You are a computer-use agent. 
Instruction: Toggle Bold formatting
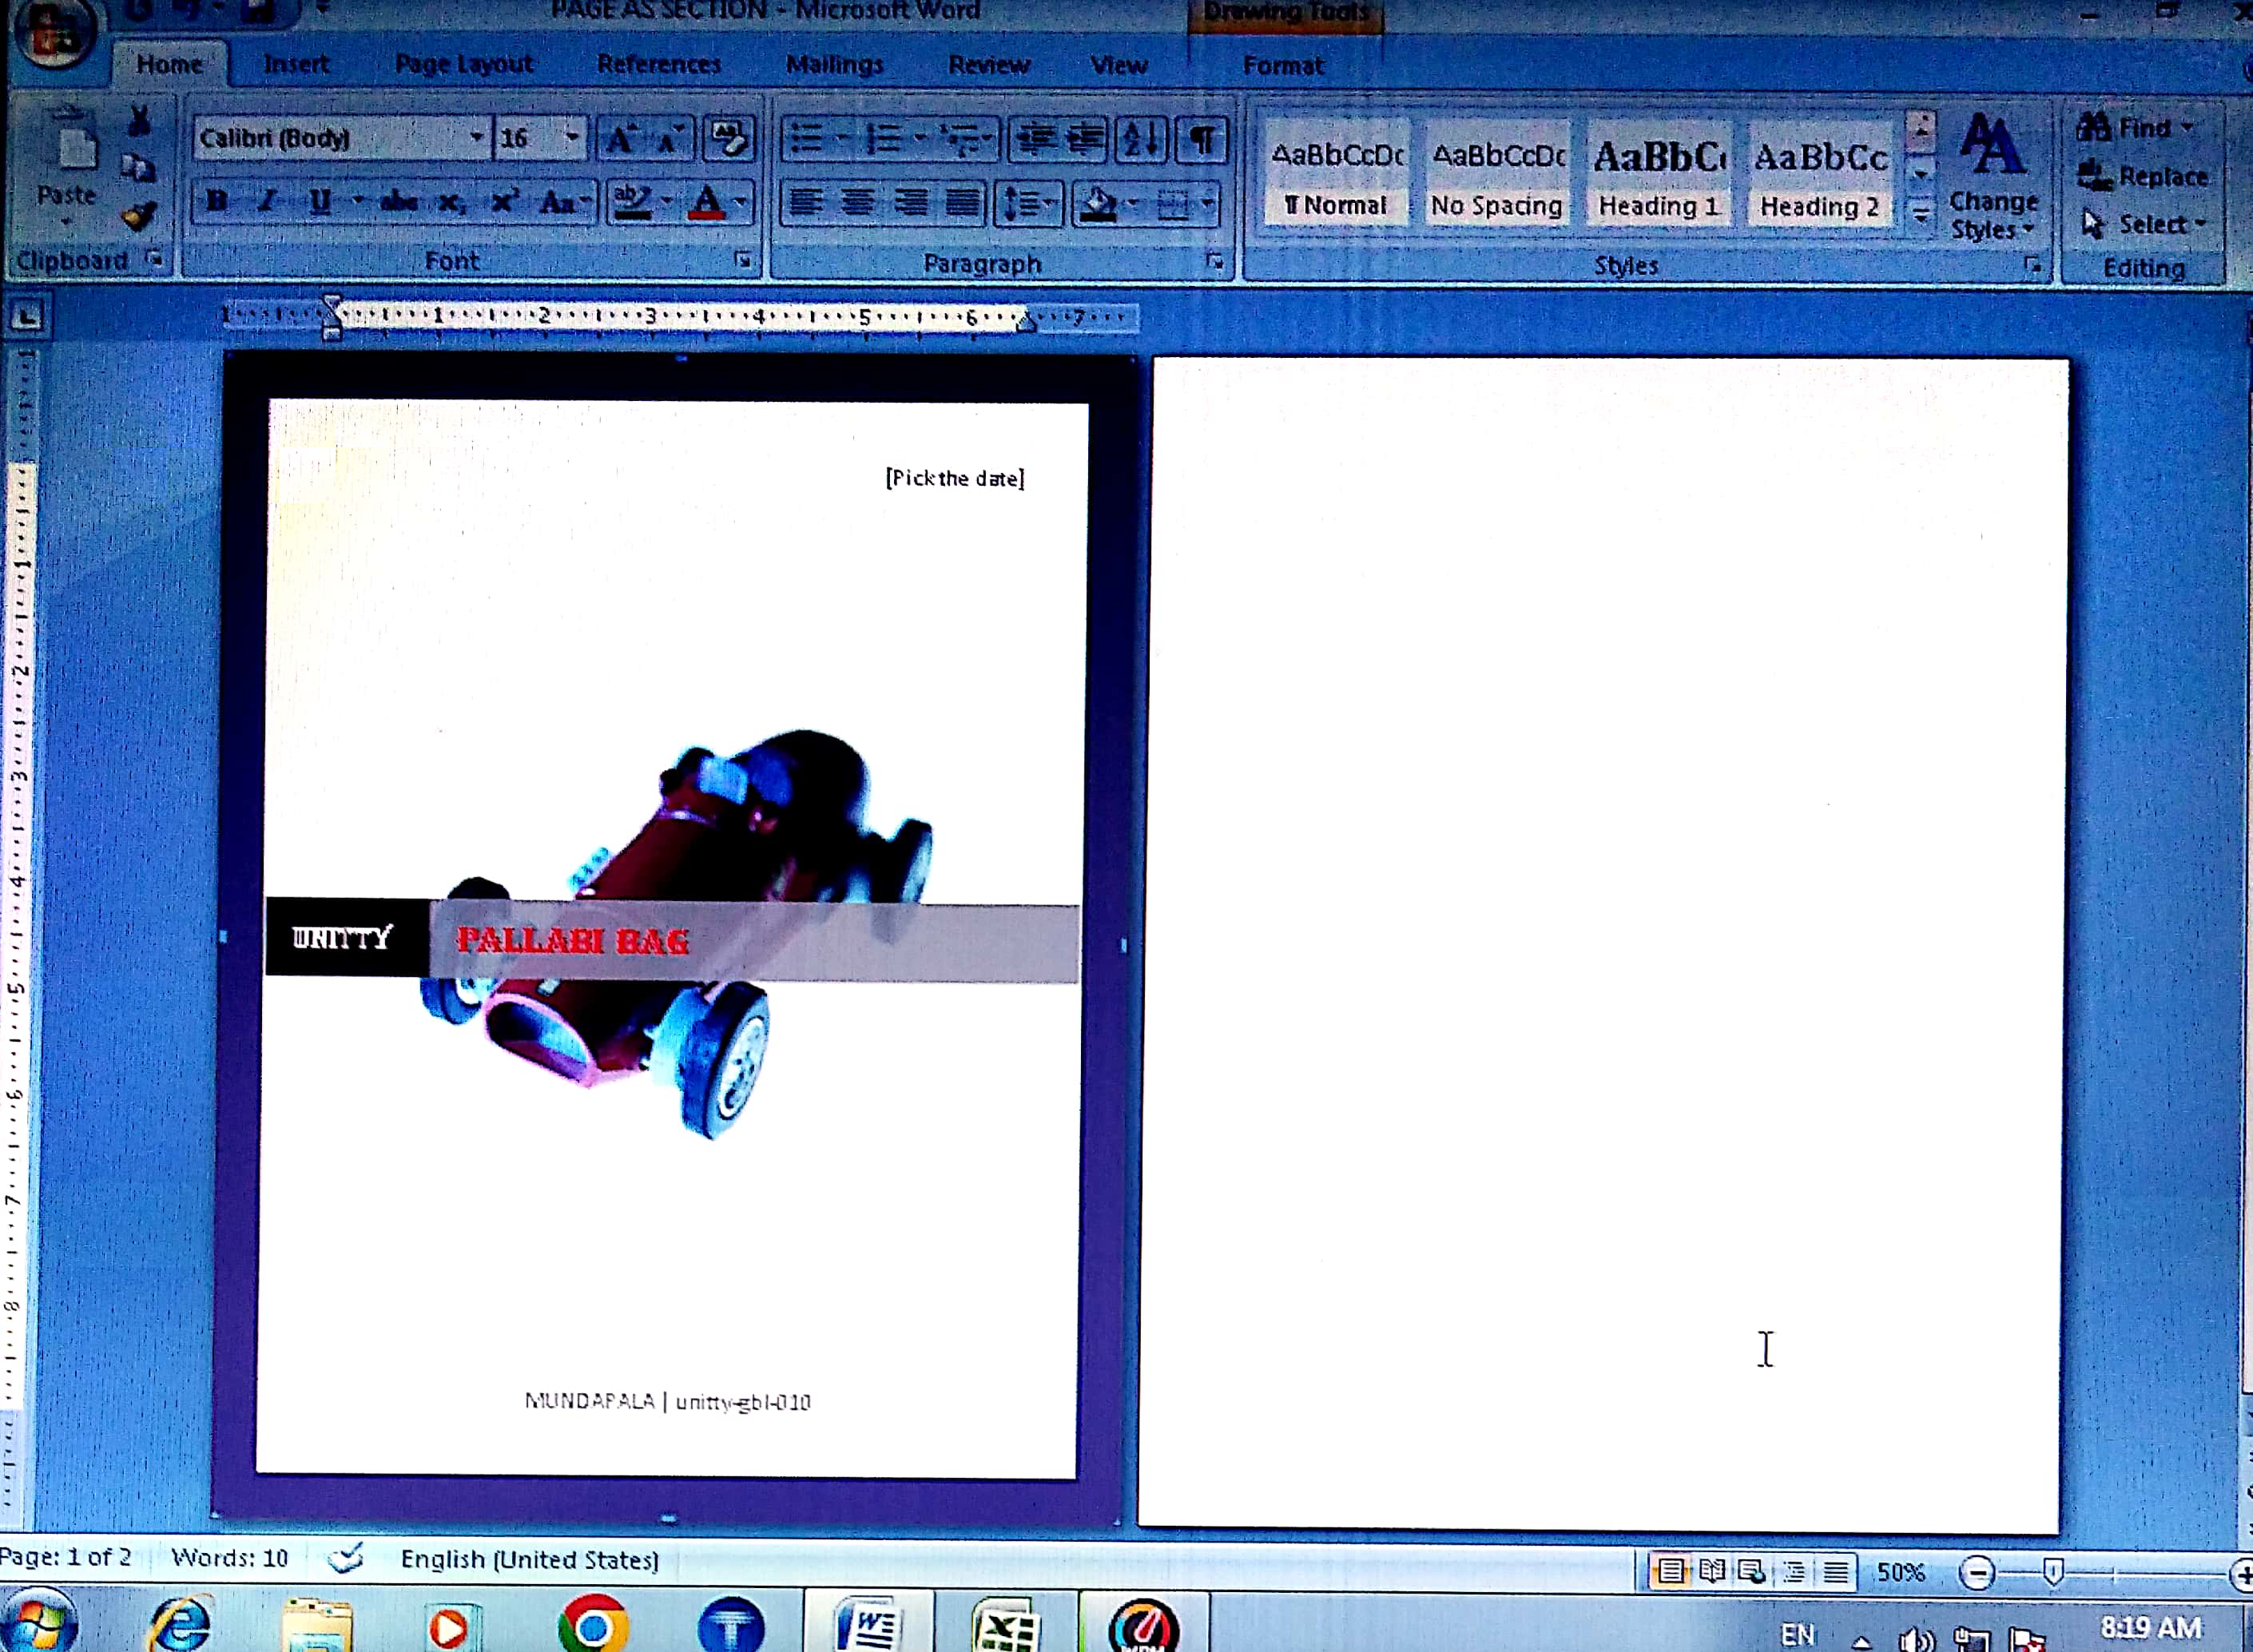[x=216, y=202]
